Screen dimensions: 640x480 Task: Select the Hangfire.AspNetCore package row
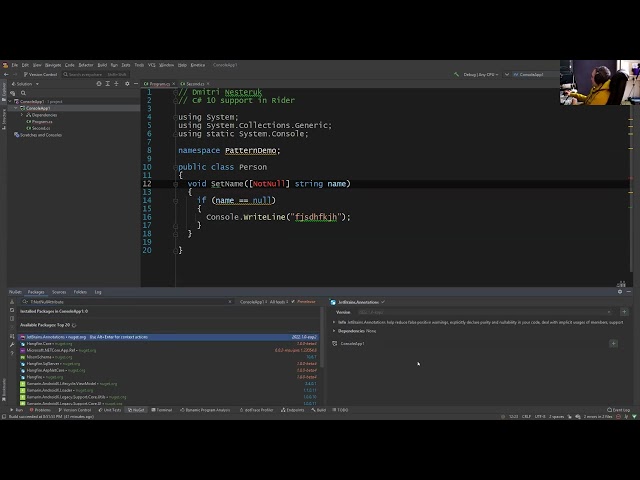pyautogui.click(x=169, y=370)
